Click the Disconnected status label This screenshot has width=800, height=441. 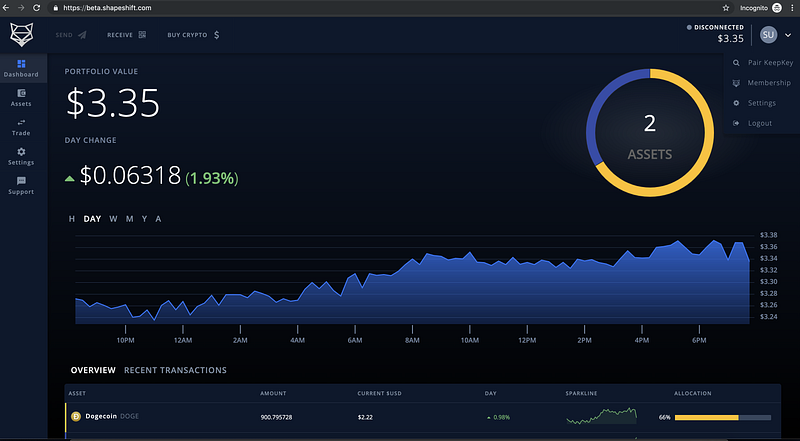[718, 27]
